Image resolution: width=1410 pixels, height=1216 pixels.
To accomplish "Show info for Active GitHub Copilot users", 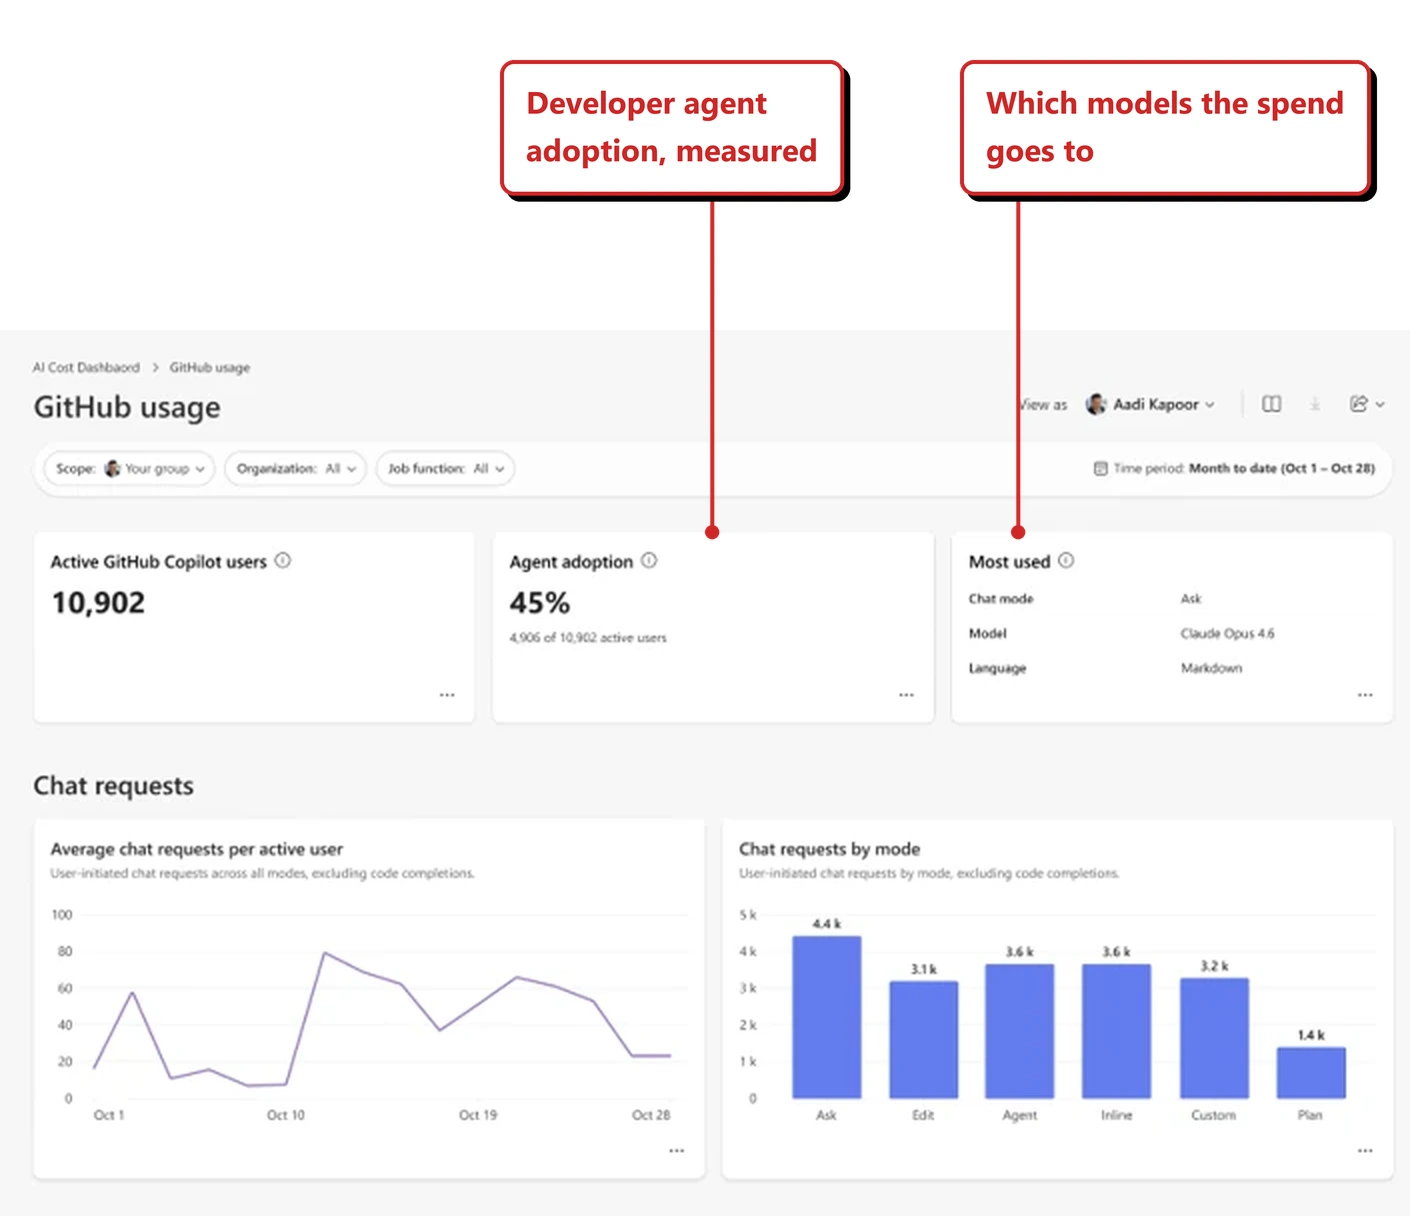I will point(283,561).
